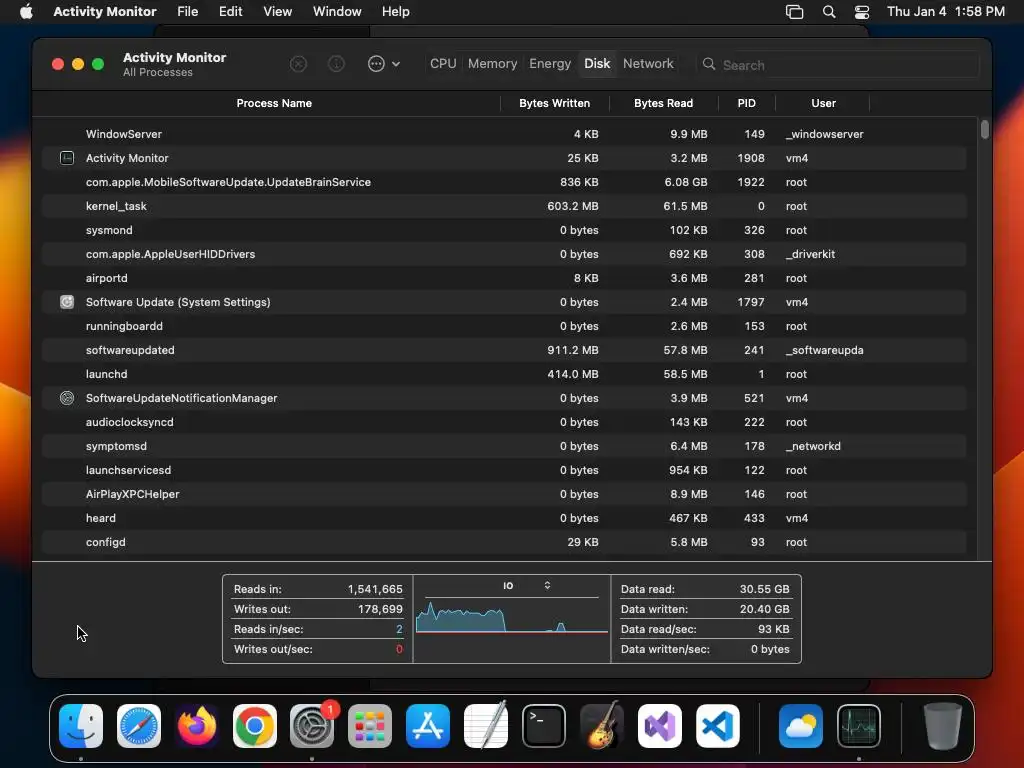Click the disk activity IO graph
This screenshot has height=768, width=1024.
pos(512,618)
